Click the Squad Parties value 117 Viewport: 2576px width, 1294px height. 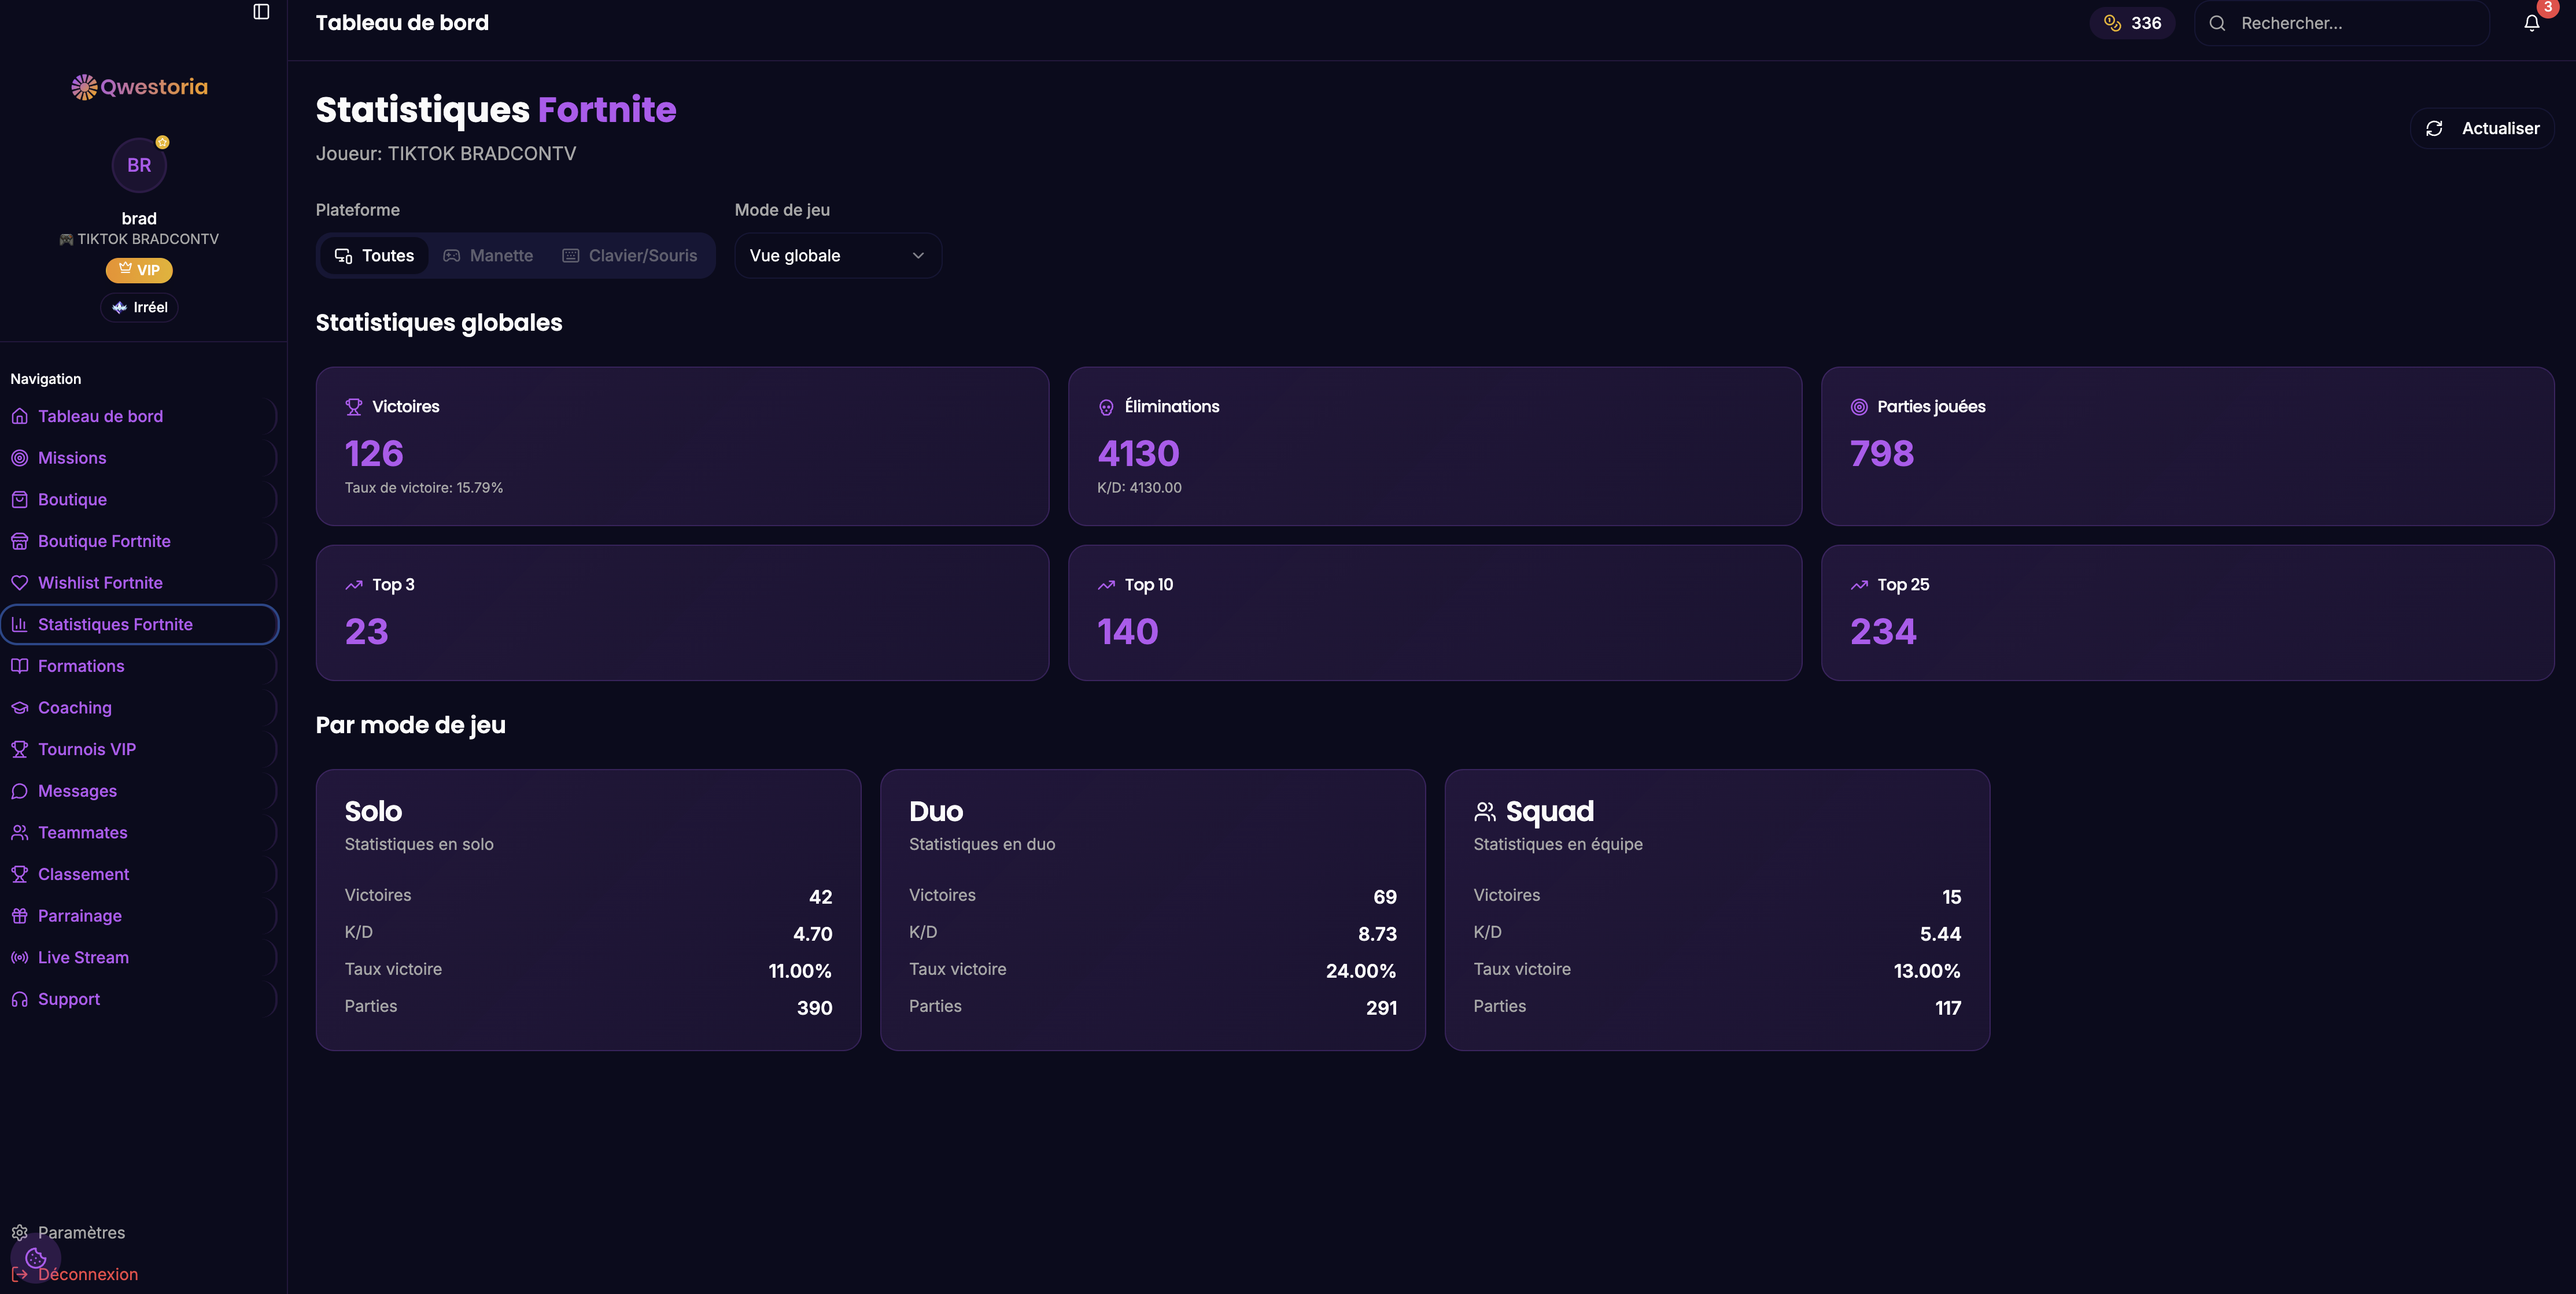tap(1948, 1008)
